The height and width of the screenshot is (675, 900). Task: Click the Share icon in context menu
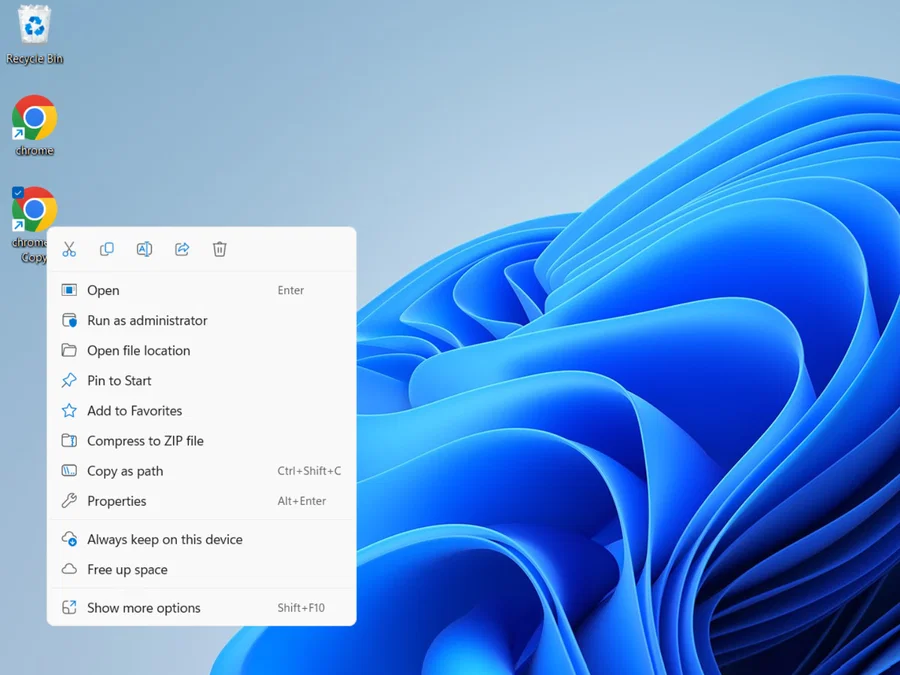click(x=182, y=249)
